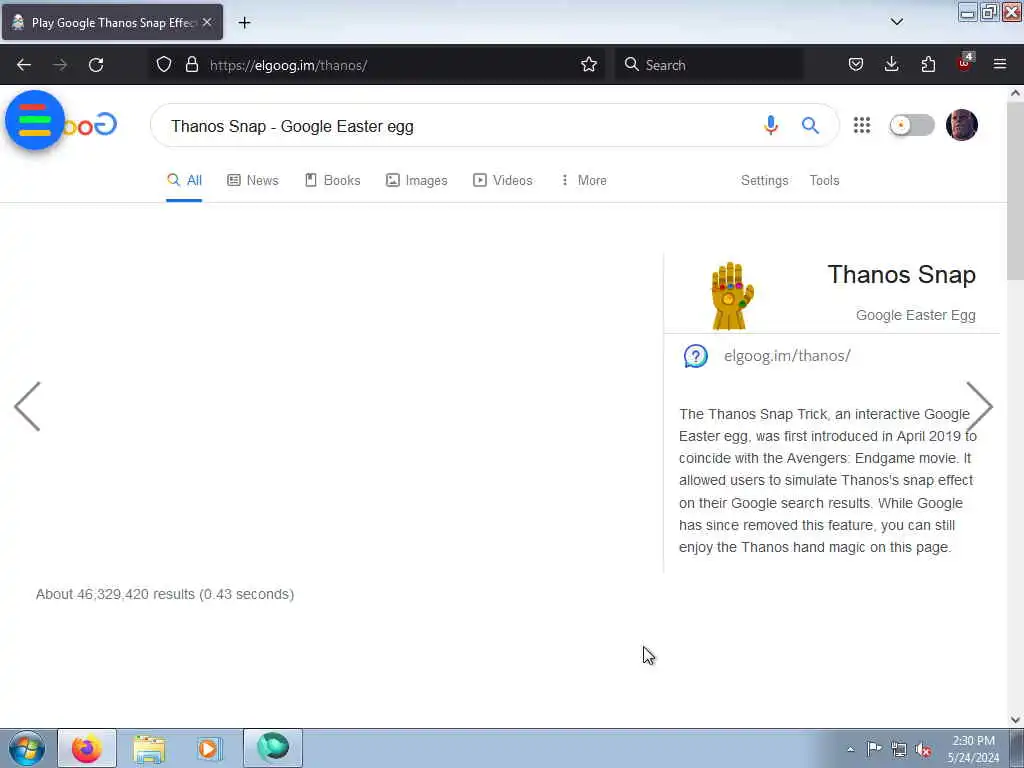Expand the More search options

(583, 180)
